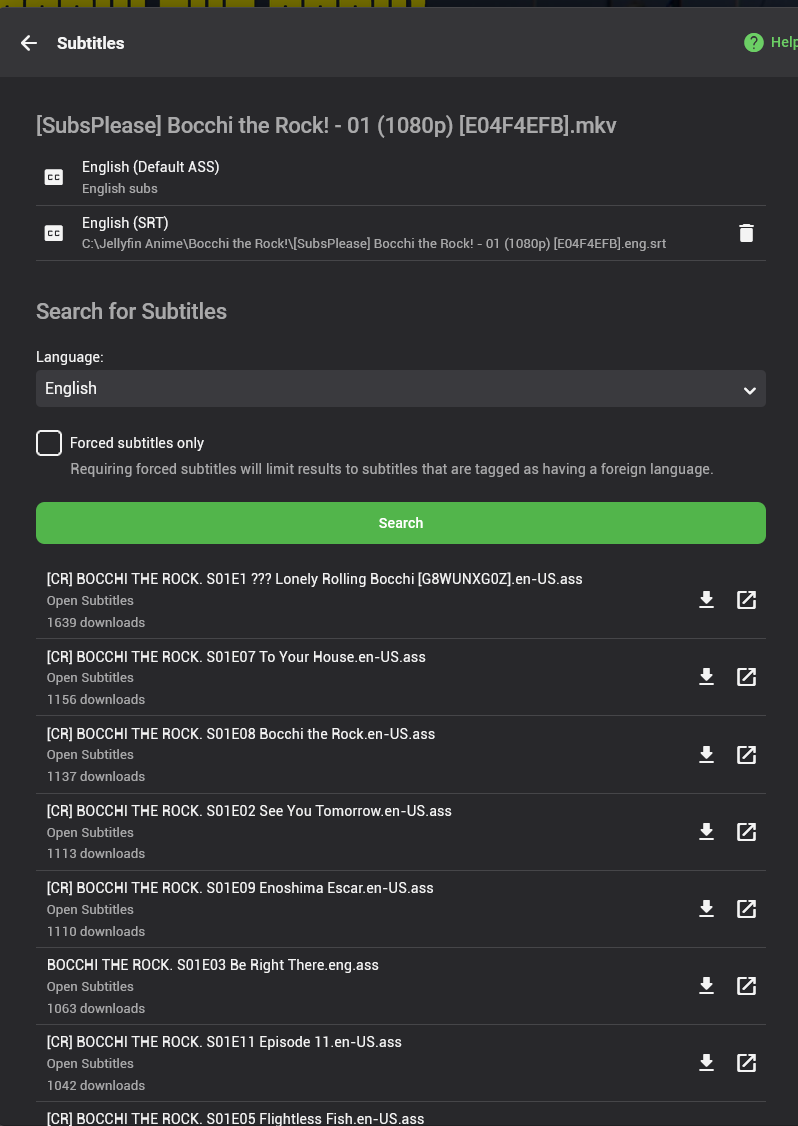This screenshot has height=1126, width=798.
Task: Open S01E11 Episode 11 external link
Action: point(746,1062)
